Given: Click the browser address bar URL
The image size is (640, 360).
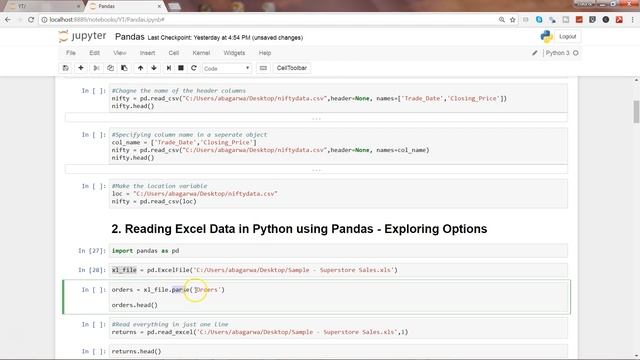Looking at the screenshot, I should (107, 20).
